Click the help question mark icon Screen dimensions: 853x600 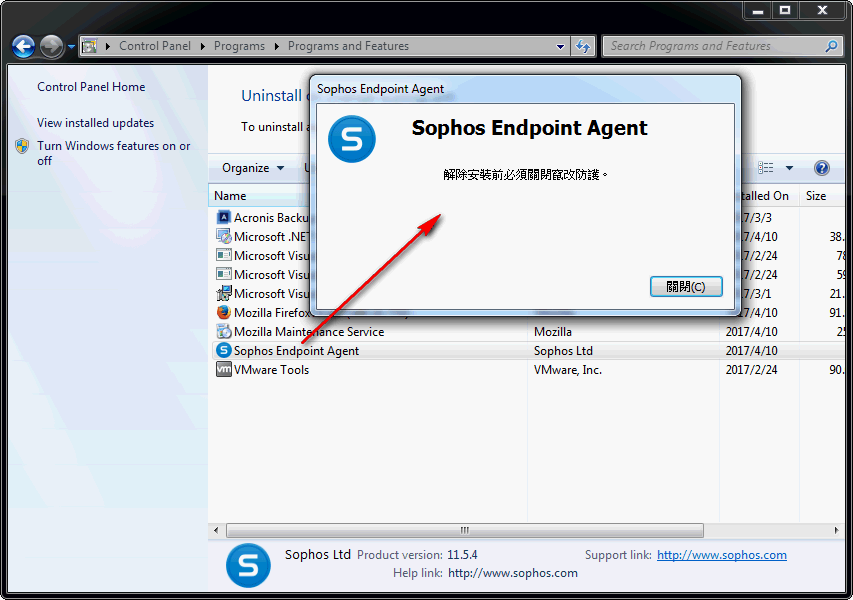click(x=822, y=168)
